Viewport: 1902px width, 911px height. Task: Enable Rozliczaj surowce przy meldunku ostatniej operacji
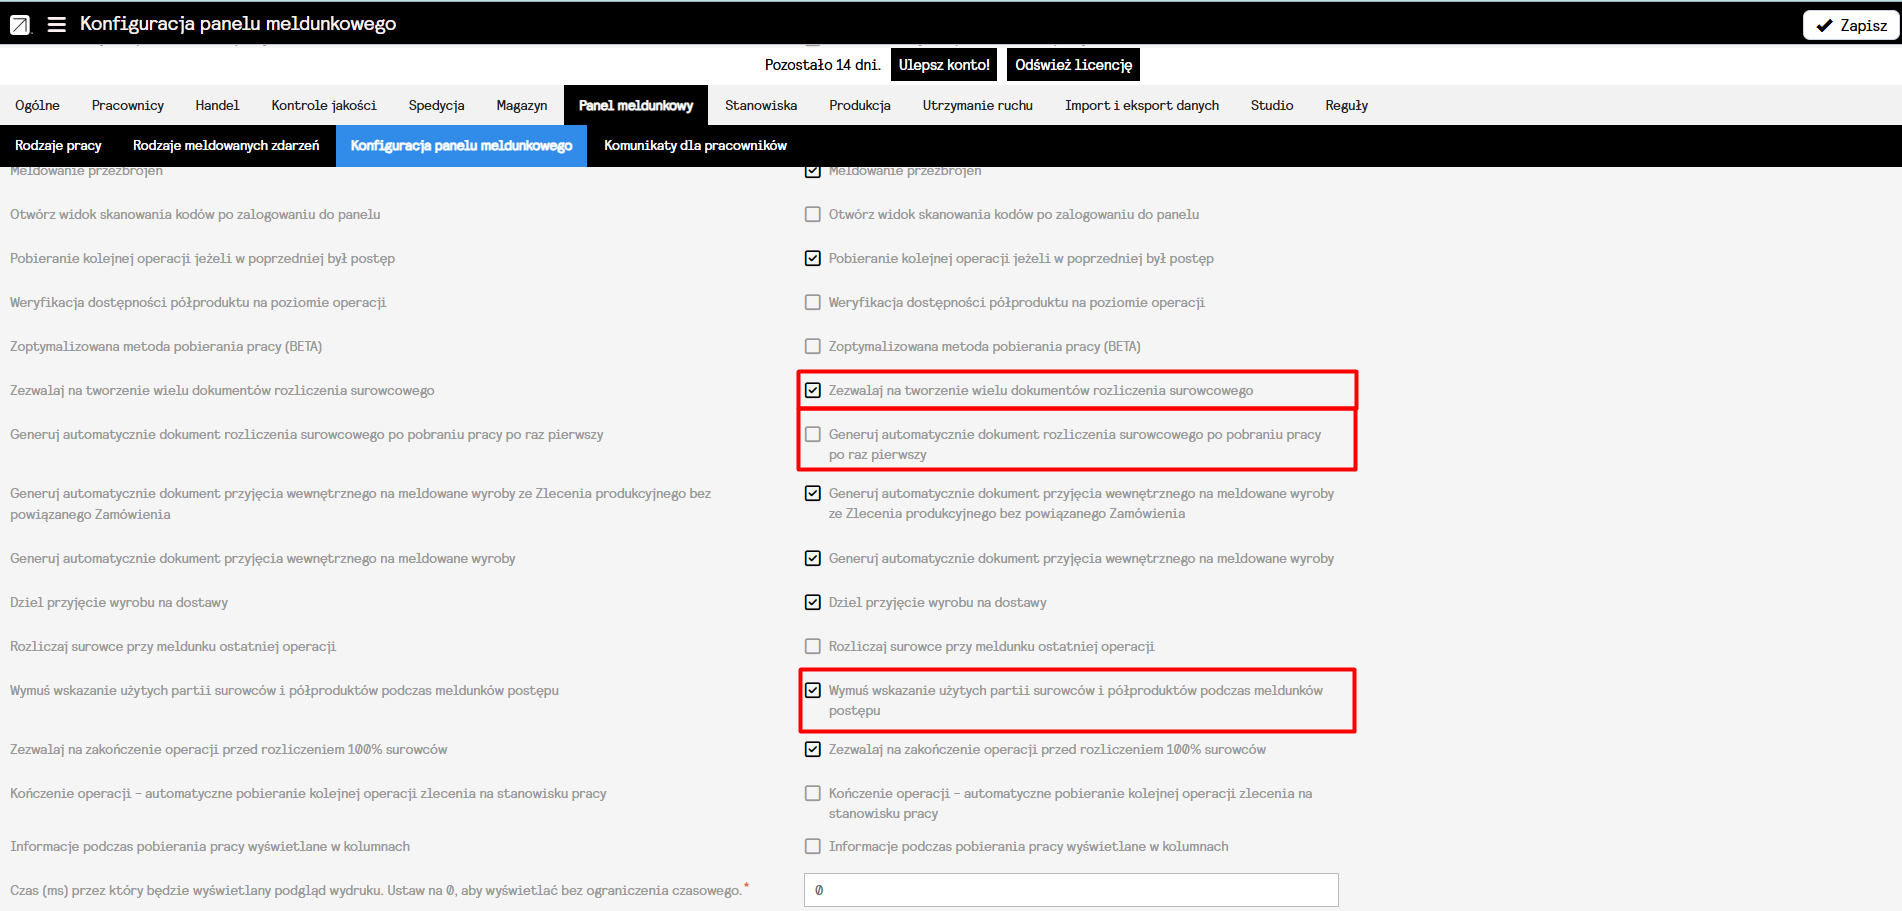(813, 646)
